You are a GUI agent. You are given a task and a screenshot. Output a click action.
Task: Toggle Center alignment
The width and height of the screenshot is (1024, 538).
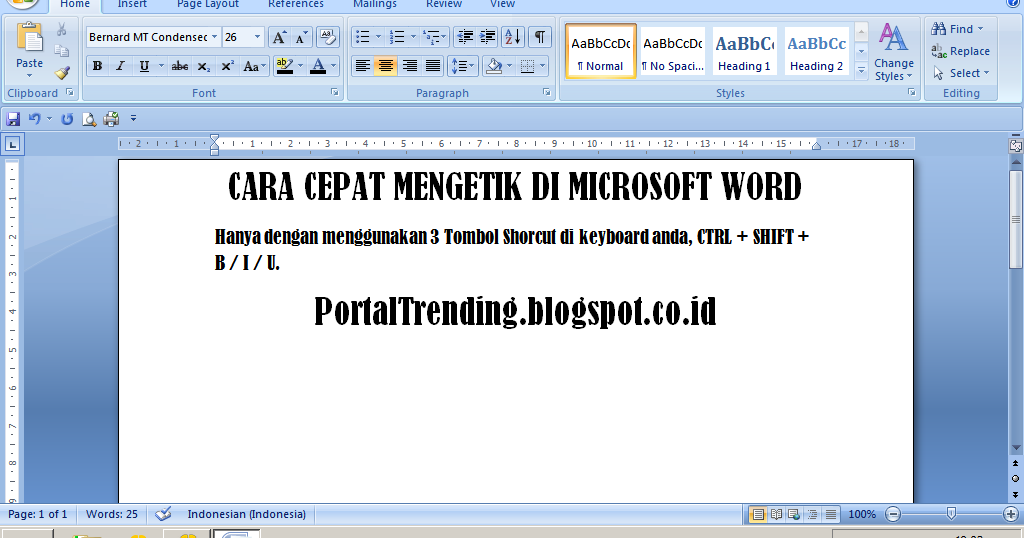386,66
